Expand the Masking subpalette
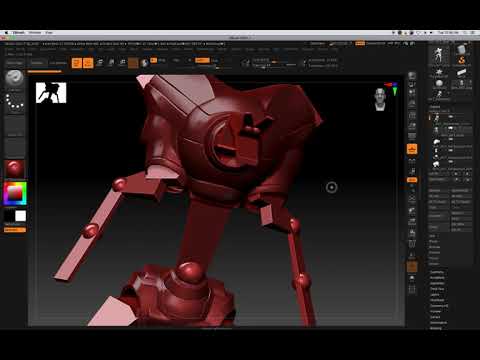This screenshot has width=480, height=360. click(436, 328)
